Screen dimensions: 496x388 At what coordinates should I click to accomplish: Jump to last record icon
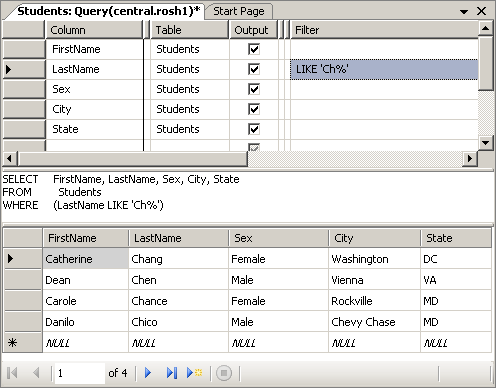pos(172,373)
